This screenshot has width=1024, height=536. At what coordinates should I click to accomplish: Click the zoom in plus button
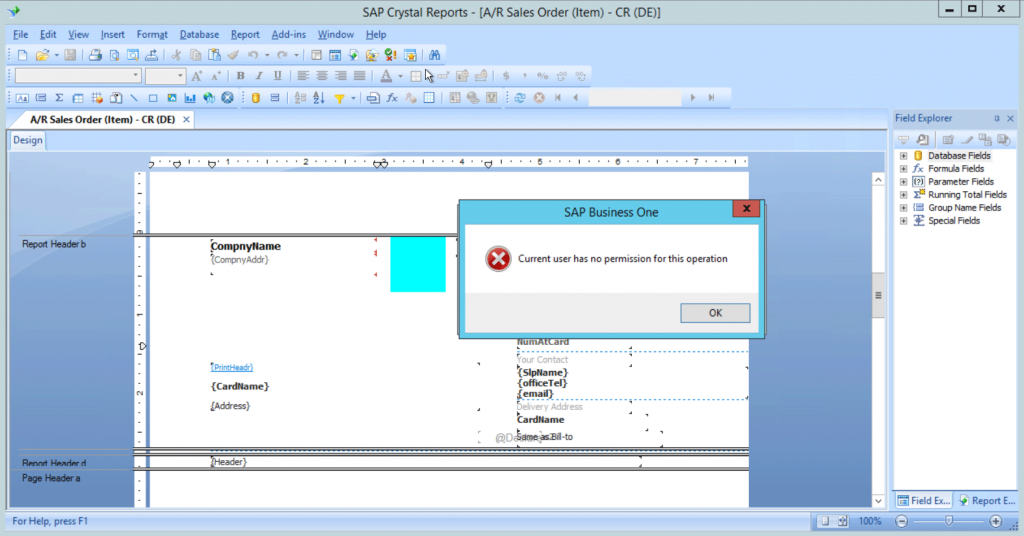tap(996, 521)
